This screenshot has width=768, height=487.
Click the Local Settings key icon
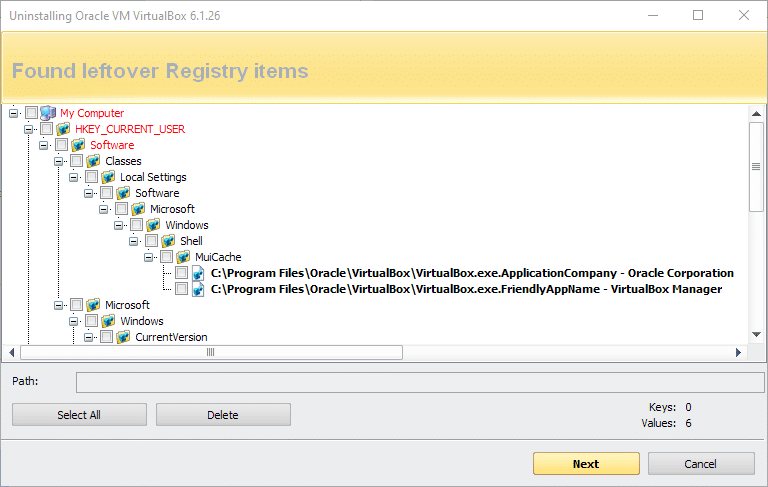pyautogui.click(x=108, y=177)
